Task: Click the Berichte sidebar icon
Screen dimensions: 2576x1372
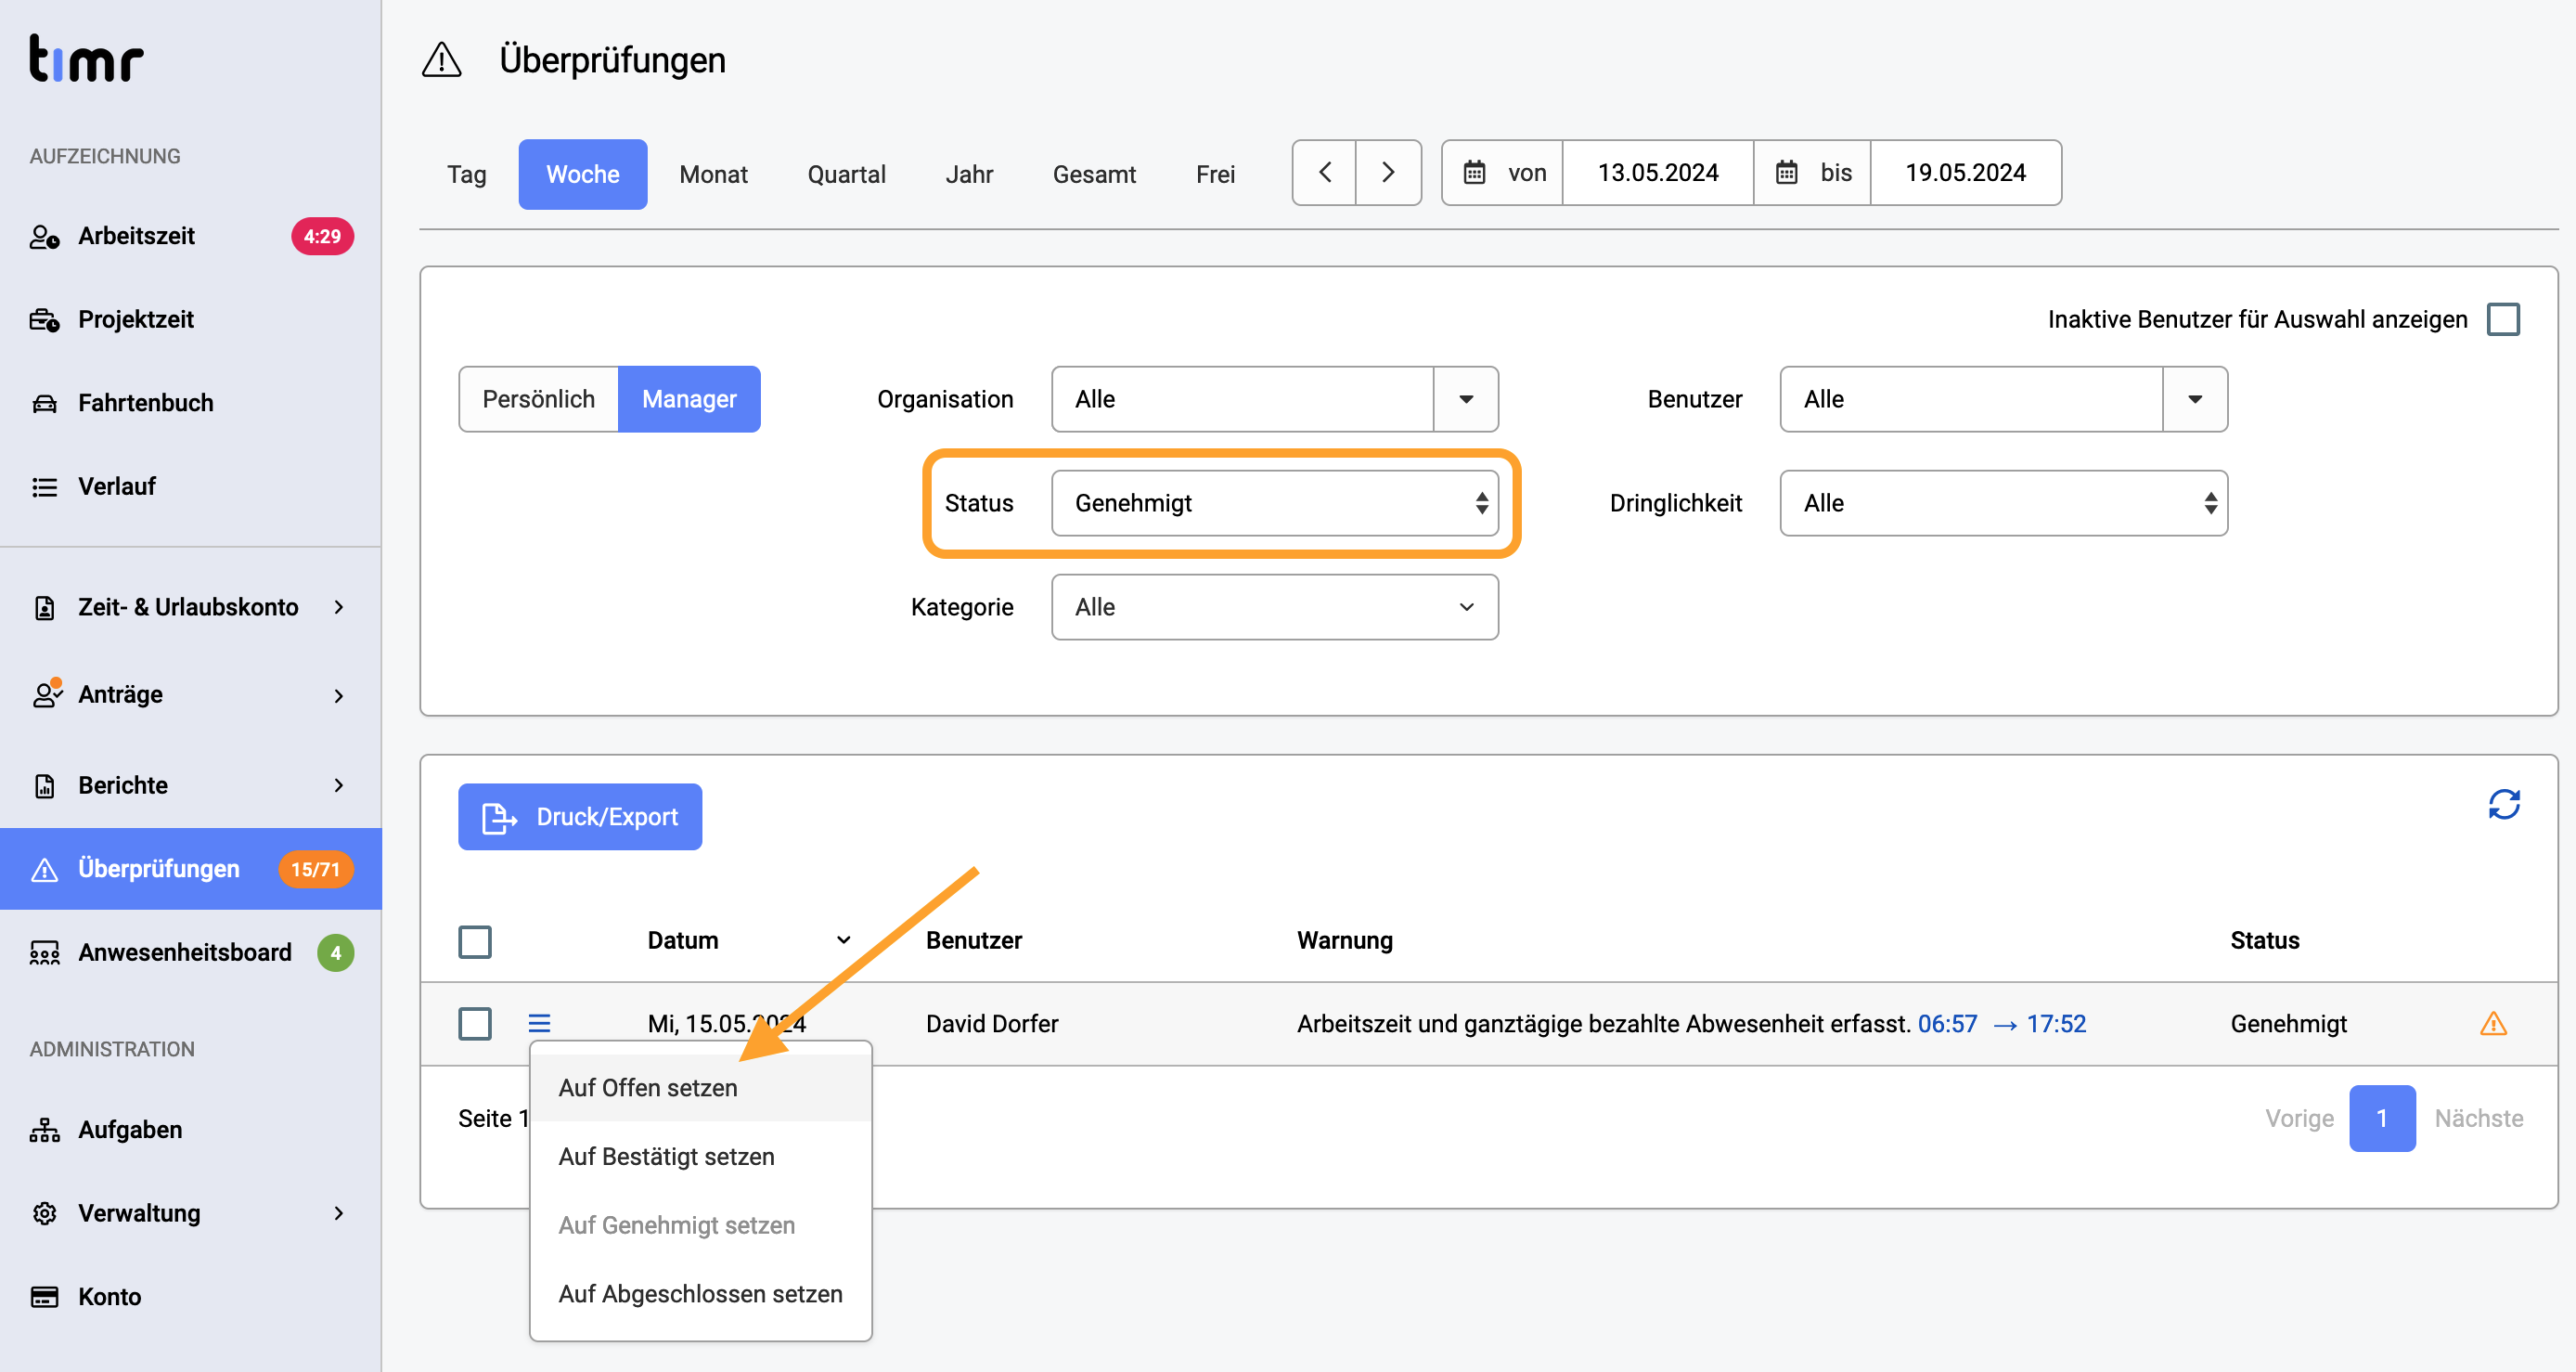Action: tap(45, 785)
